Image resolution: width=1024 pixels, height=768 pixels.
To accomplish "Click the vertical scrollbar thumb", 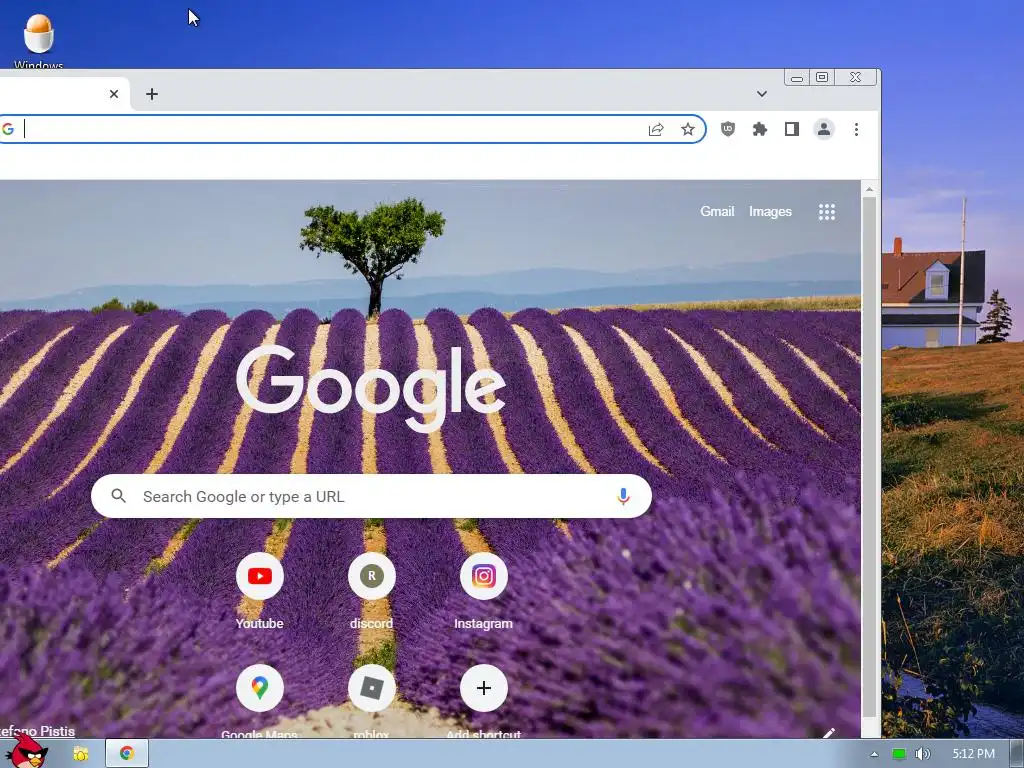I will pos(869,457).
